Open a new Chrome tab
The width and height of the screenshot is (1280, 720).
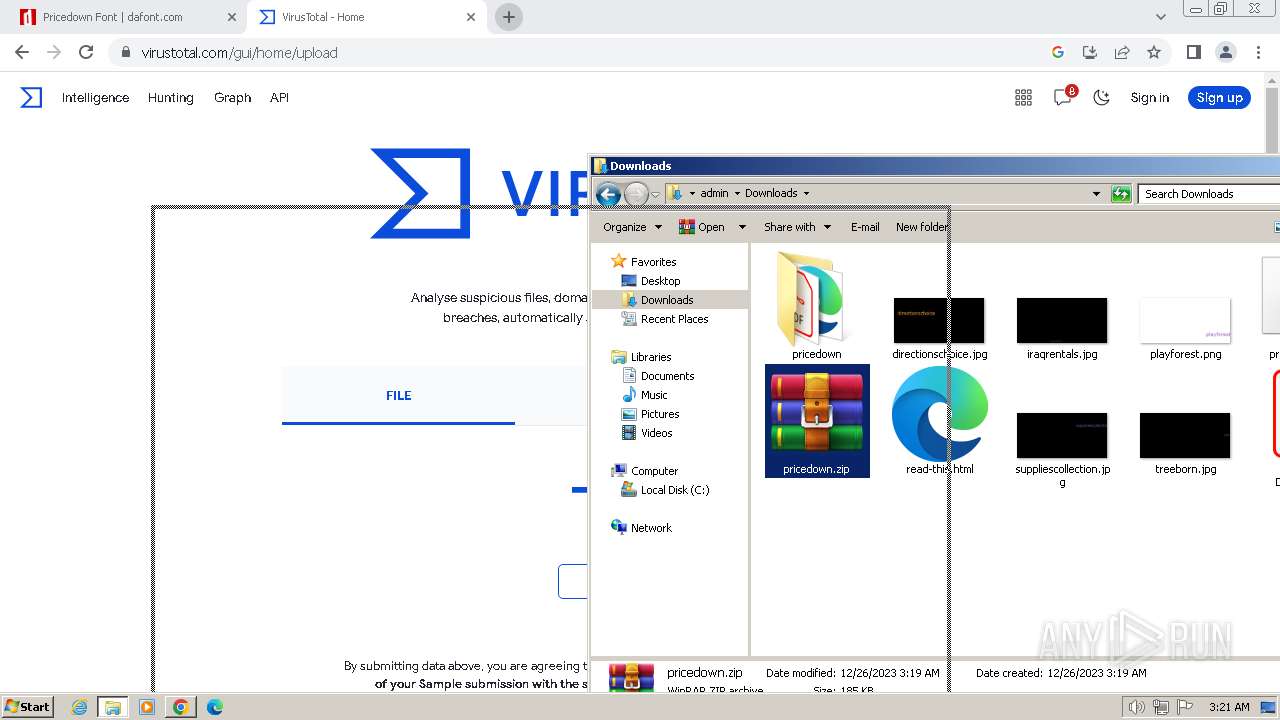(509, 17)
